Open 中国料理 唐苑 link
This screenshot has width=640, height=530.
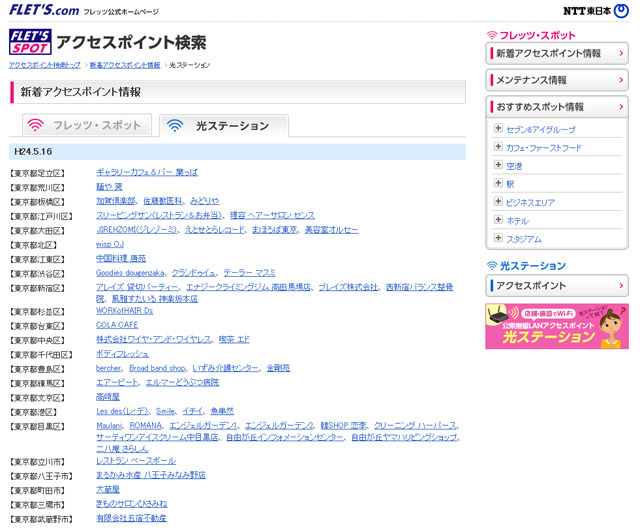[x=121, y=258]
